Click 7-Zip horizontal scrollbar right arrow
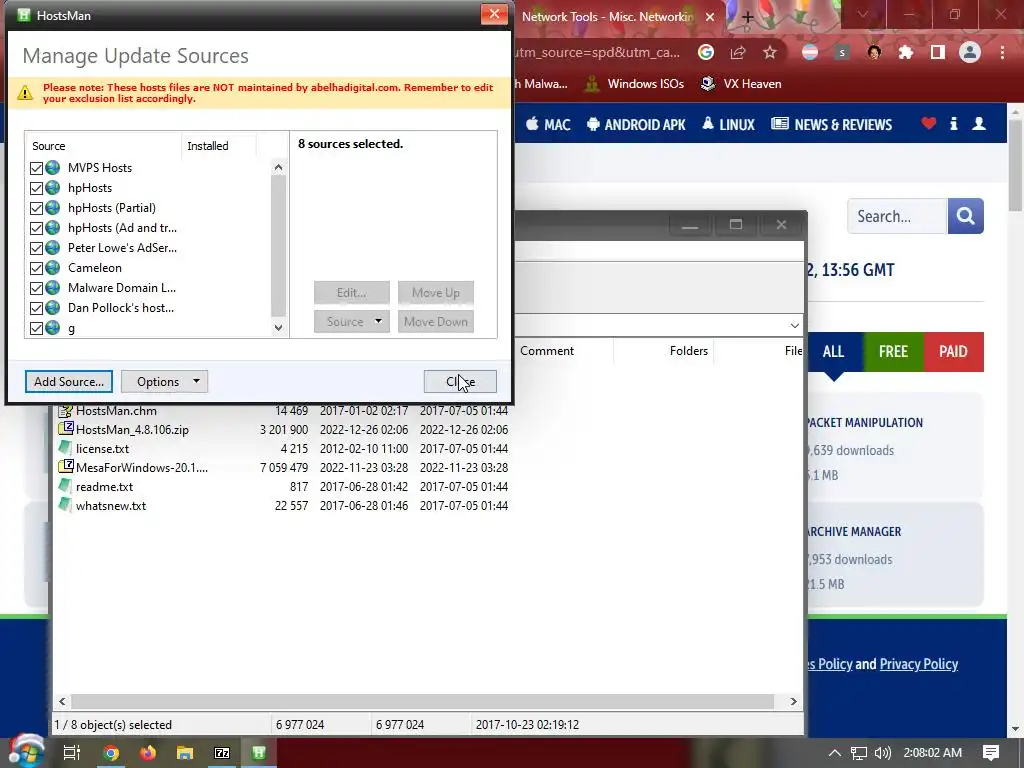Viewport: 1024px width, 768px height. 793,701
